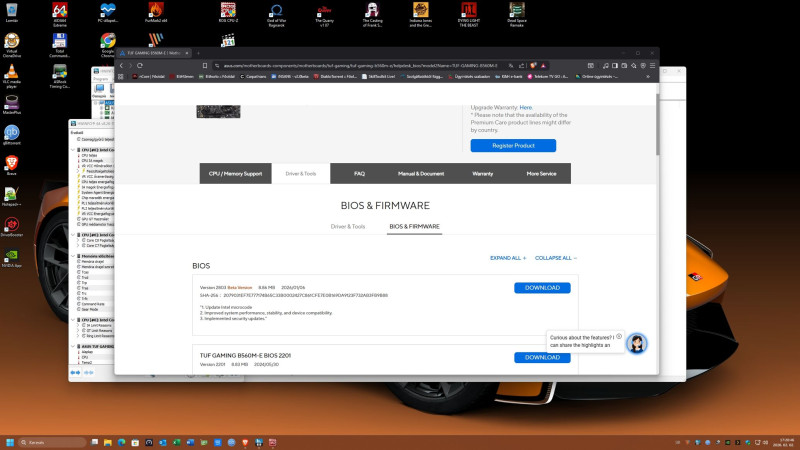Click COLLAPSE ALL - in BIOS section
Image resolution: width=800 pixels, height=450 pixels.
coord(556,258)
